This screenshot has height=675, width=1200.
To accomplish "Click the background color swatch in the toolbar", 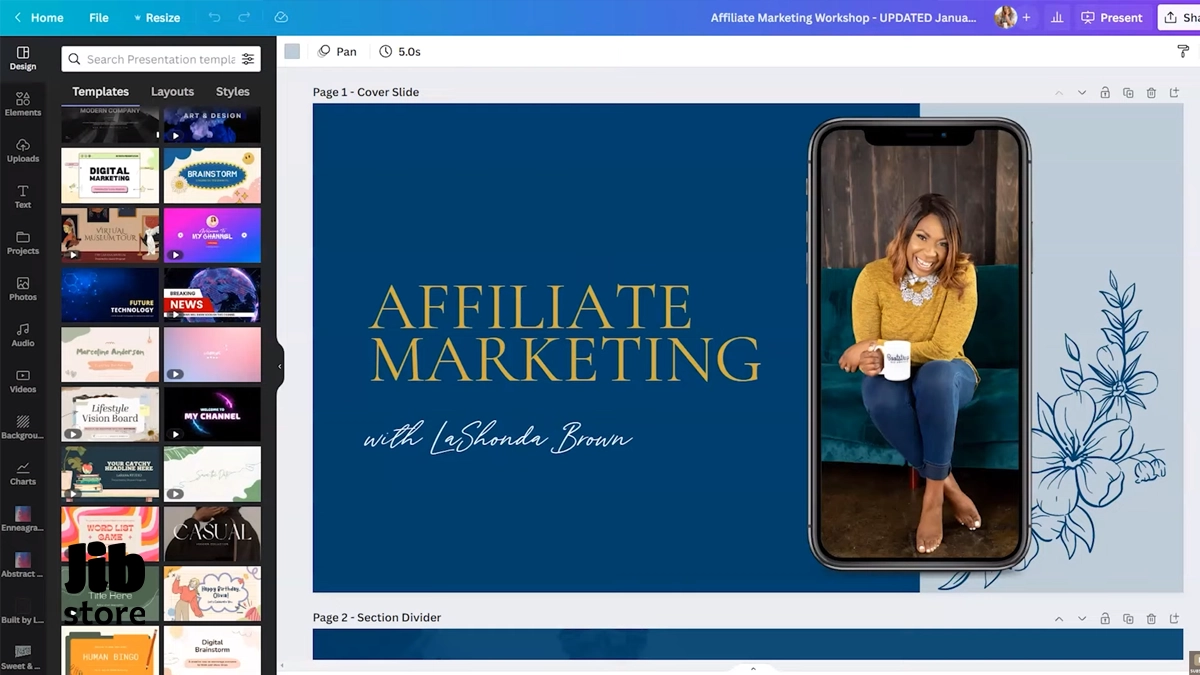I will (291, 50).
